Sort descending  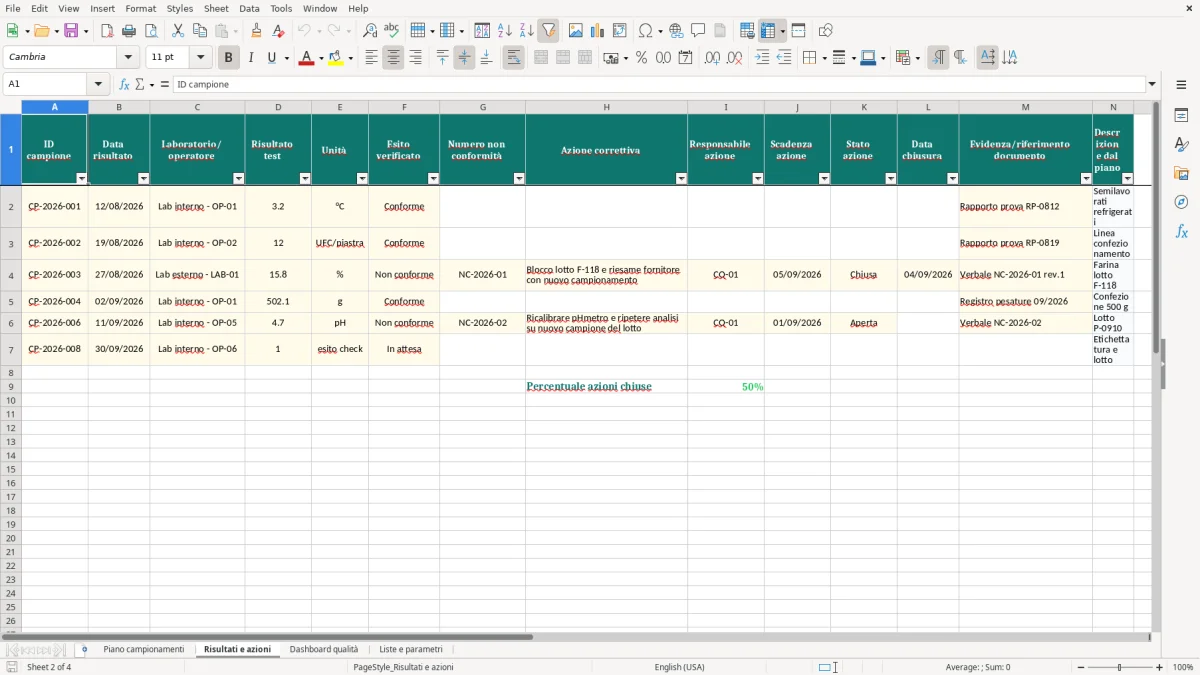[527, 31]
